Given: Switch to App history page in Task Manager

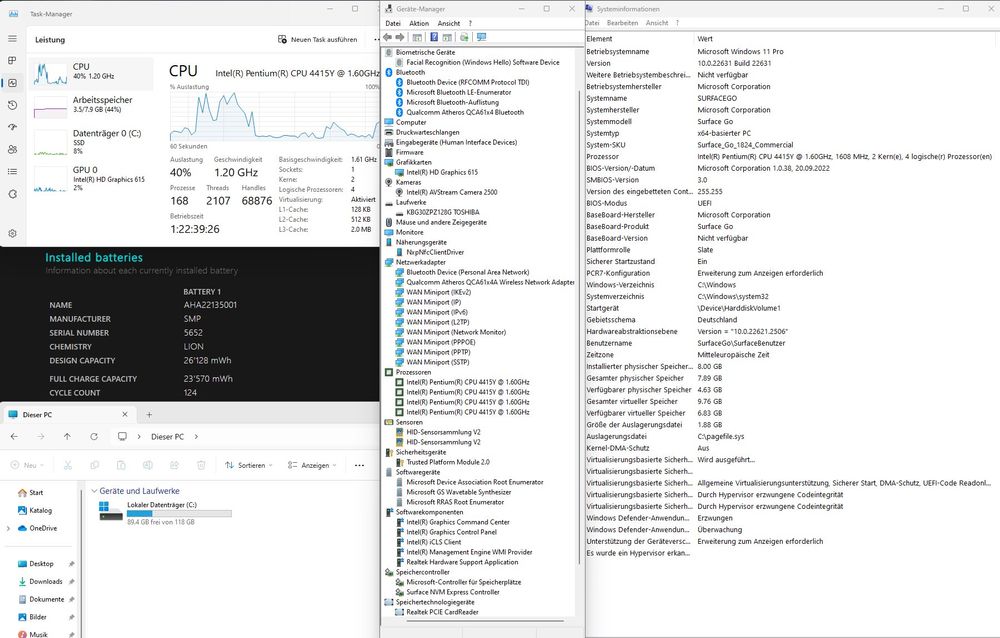Looking at the screenshot, I should (x=12, y=105).
